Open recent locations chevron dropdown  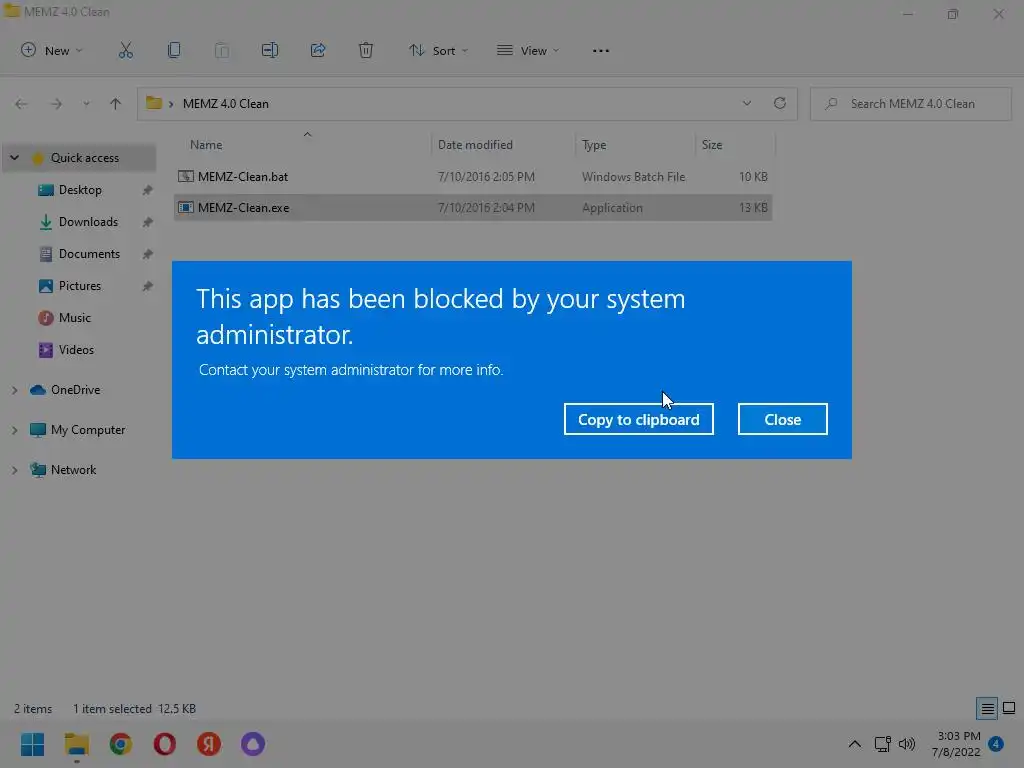(x=86, y=104)
